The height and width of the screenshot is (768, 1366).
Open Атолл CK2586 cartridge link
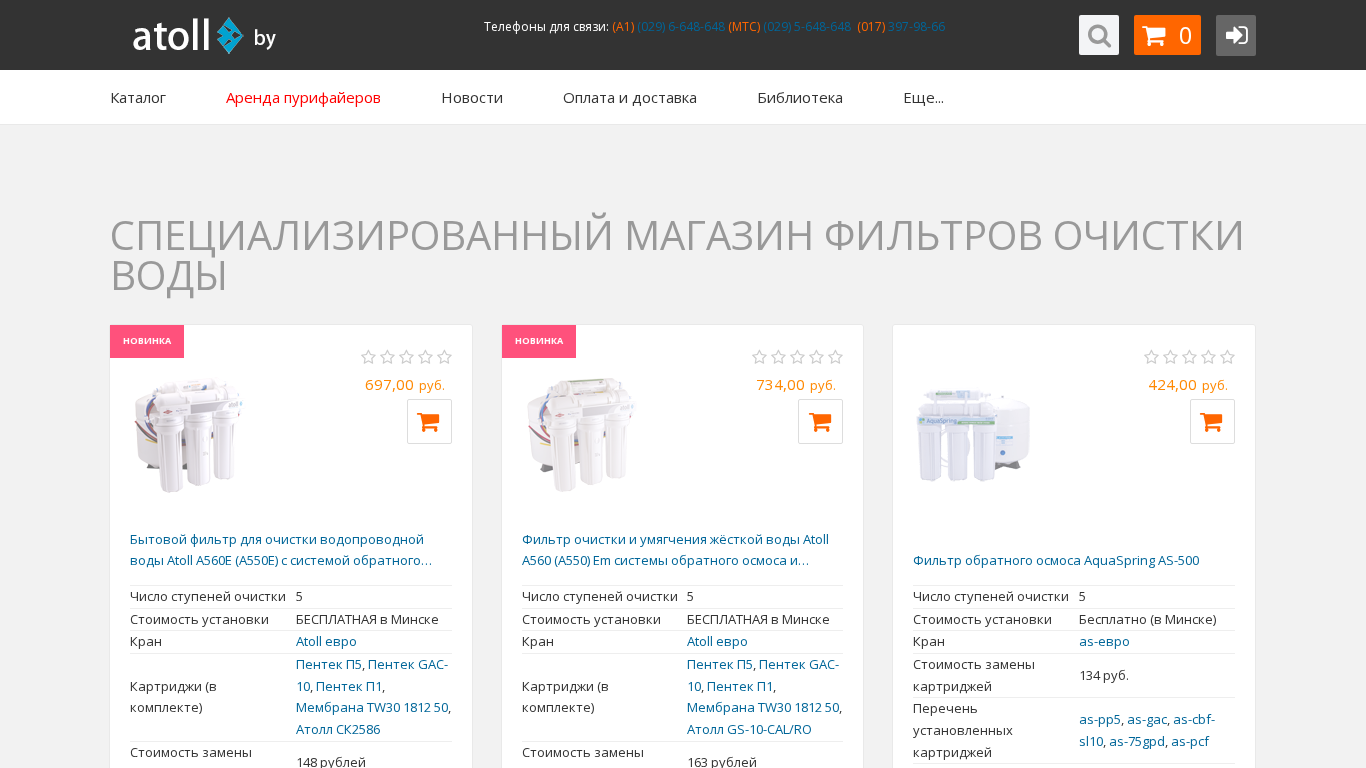click(338, 730)
